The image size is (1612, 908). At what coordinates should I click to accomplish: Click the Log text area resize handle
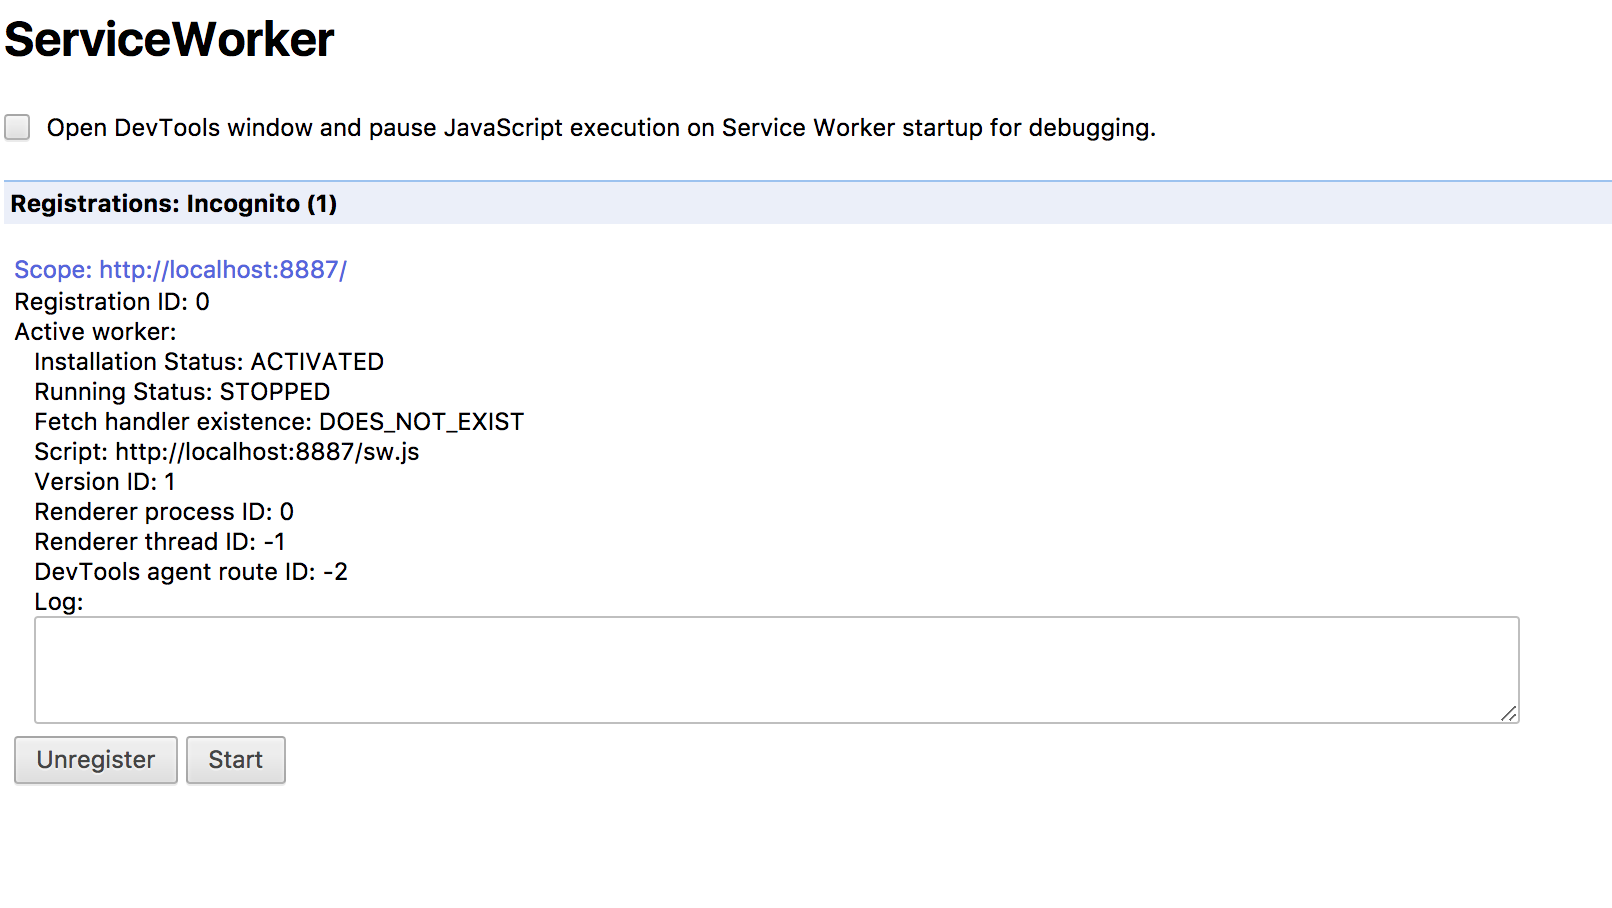pos(1508,712)
